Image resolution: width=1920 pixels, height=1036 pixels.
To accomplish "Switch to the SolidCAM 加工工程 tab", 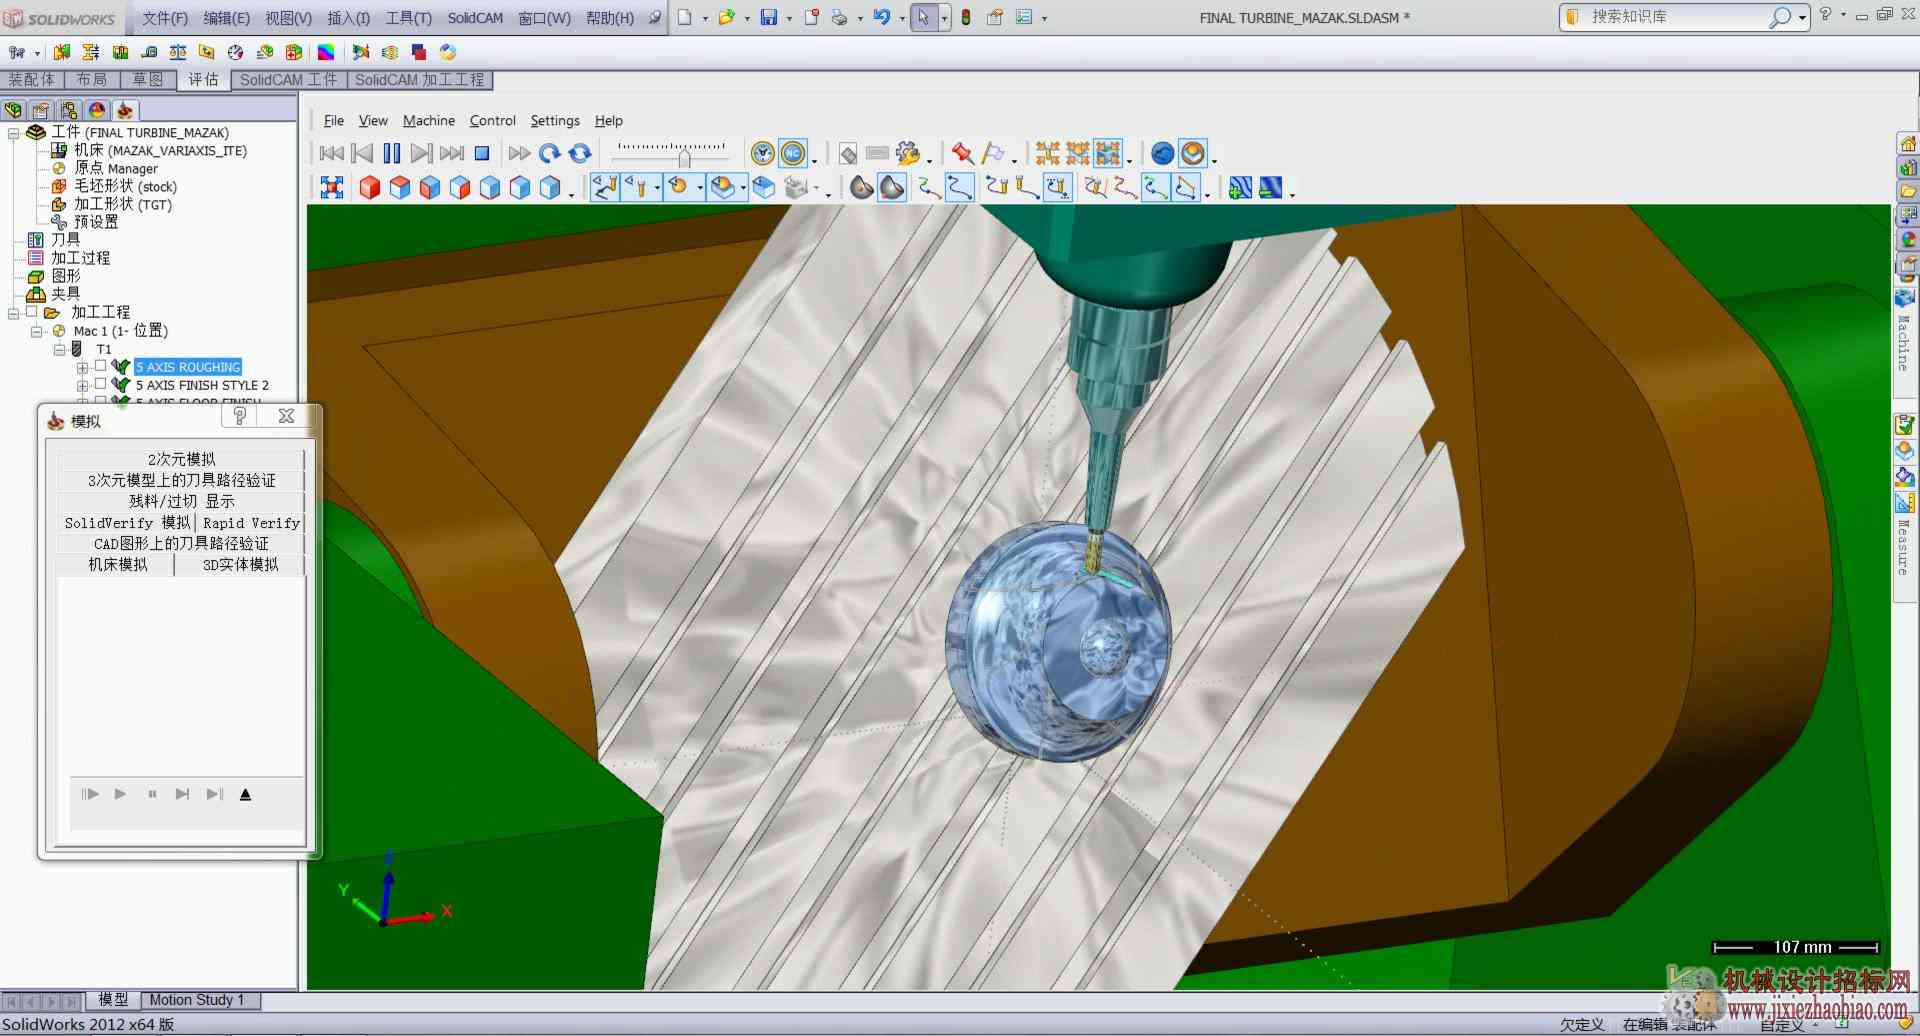I will click(x=420, y=80).
